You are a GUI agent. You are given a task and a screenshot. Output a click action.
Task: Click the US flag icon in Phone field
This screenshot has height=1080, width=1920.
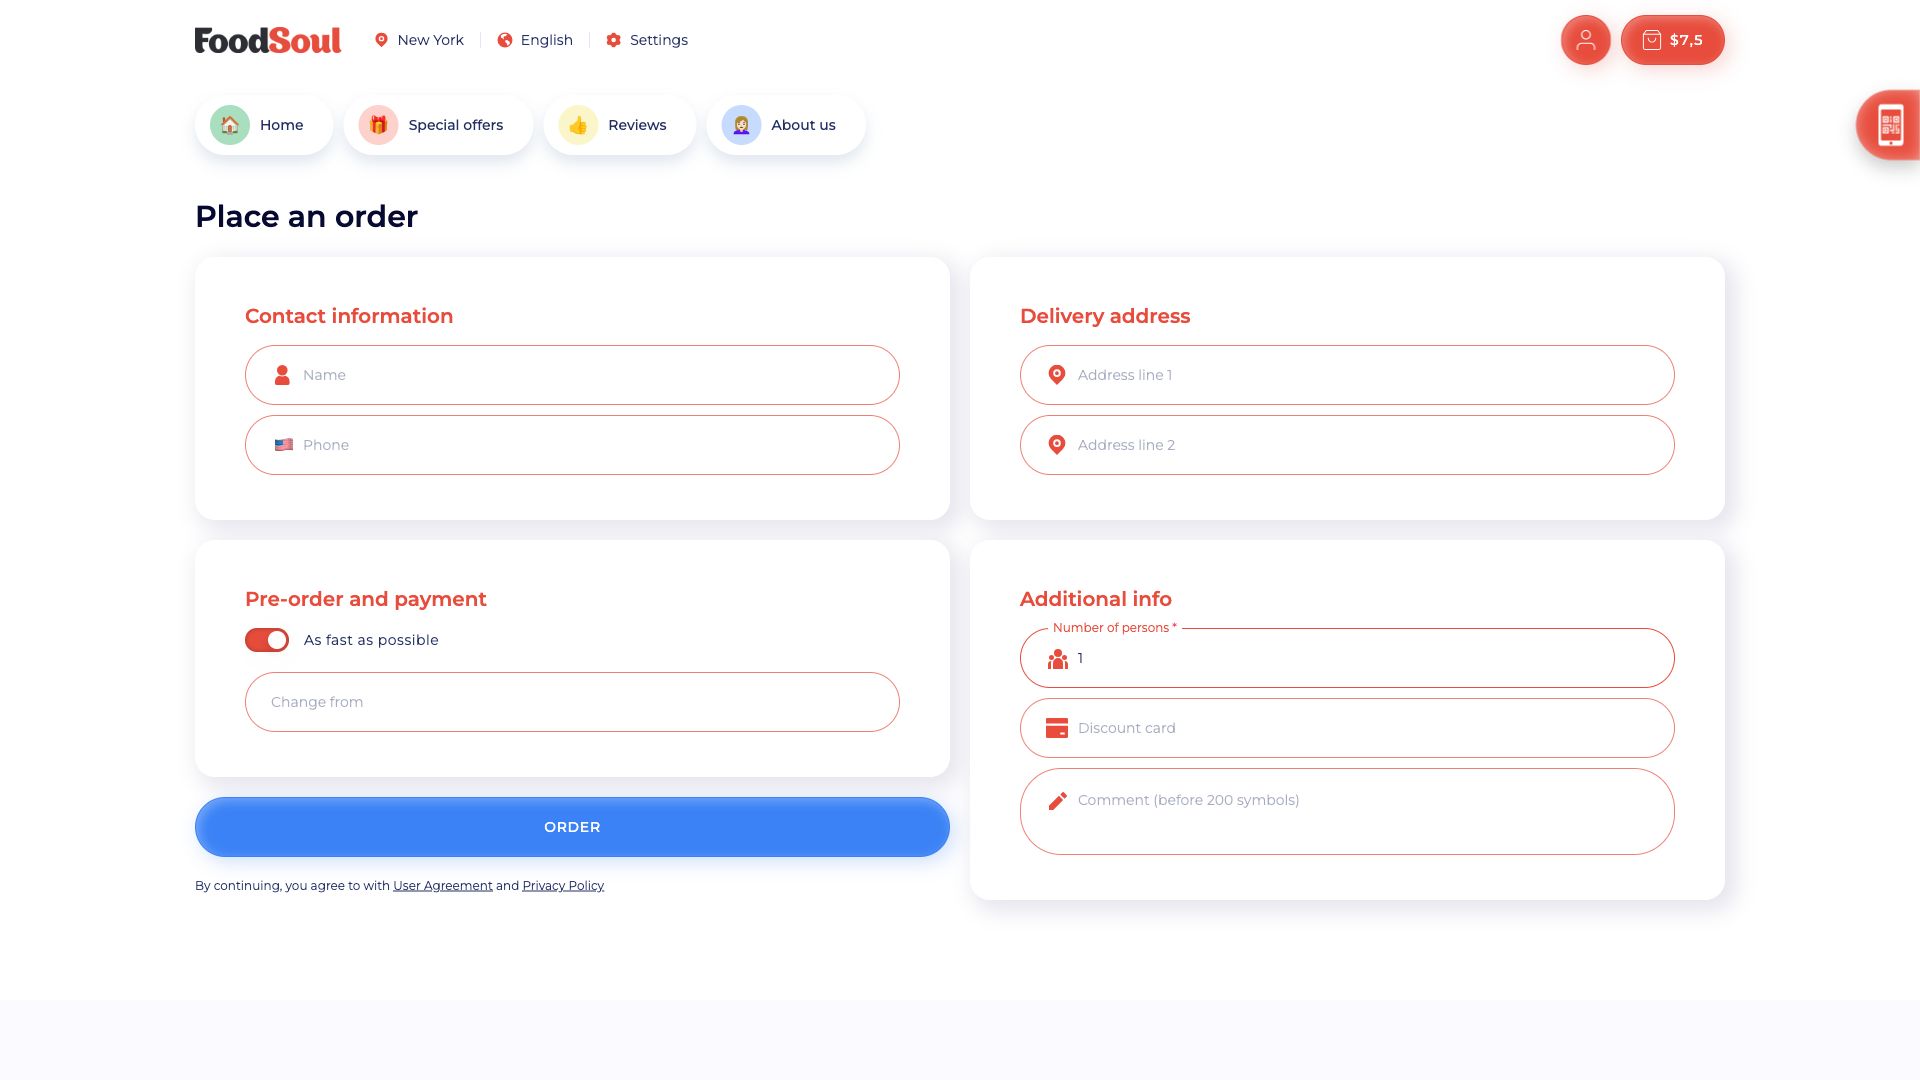(284, 444)
